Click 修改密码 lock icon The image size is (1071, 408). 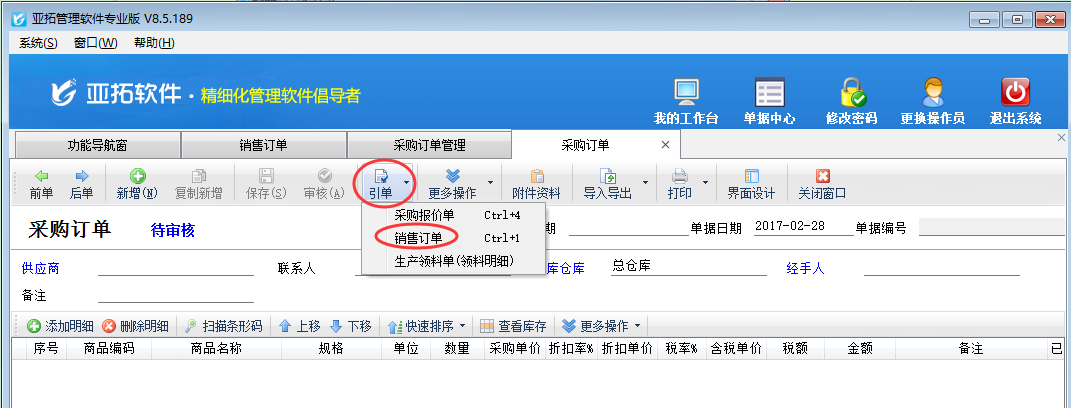click(x=851, y=100)
